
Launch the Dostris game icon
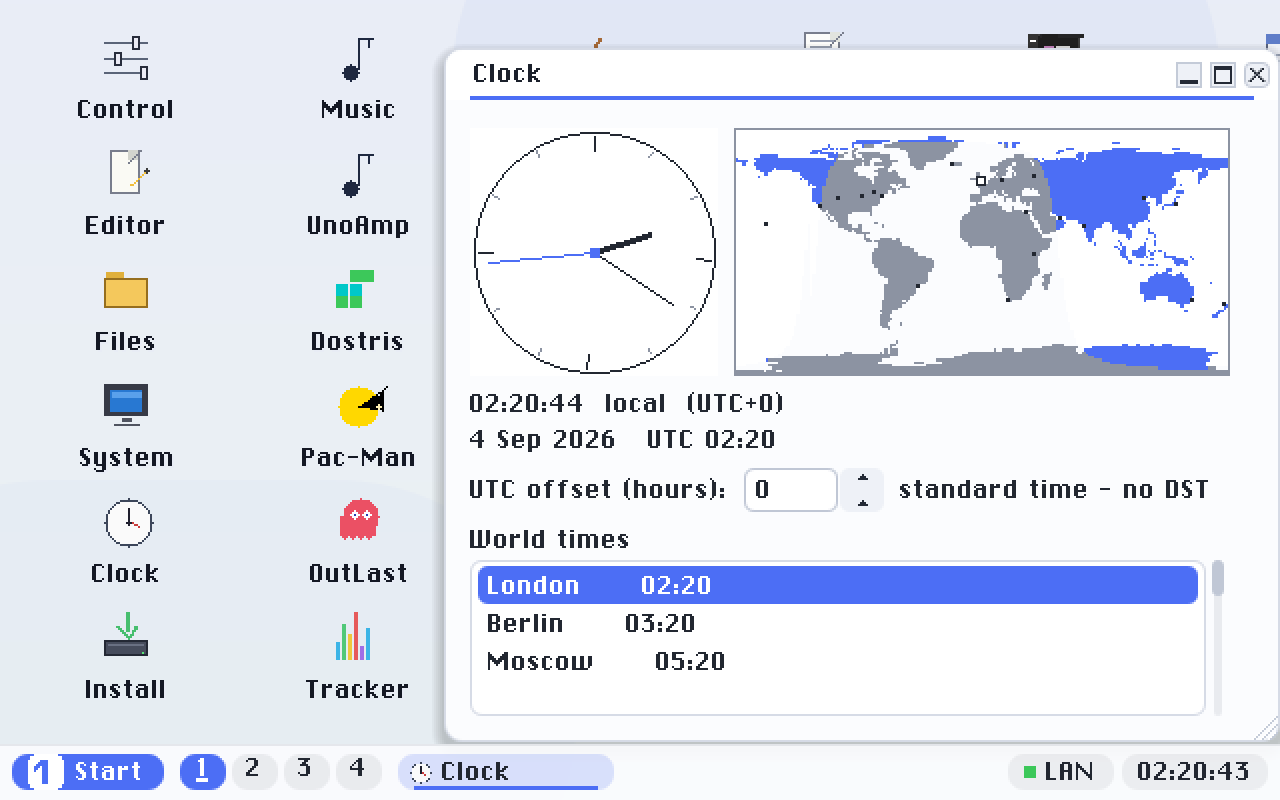point(357,312)
